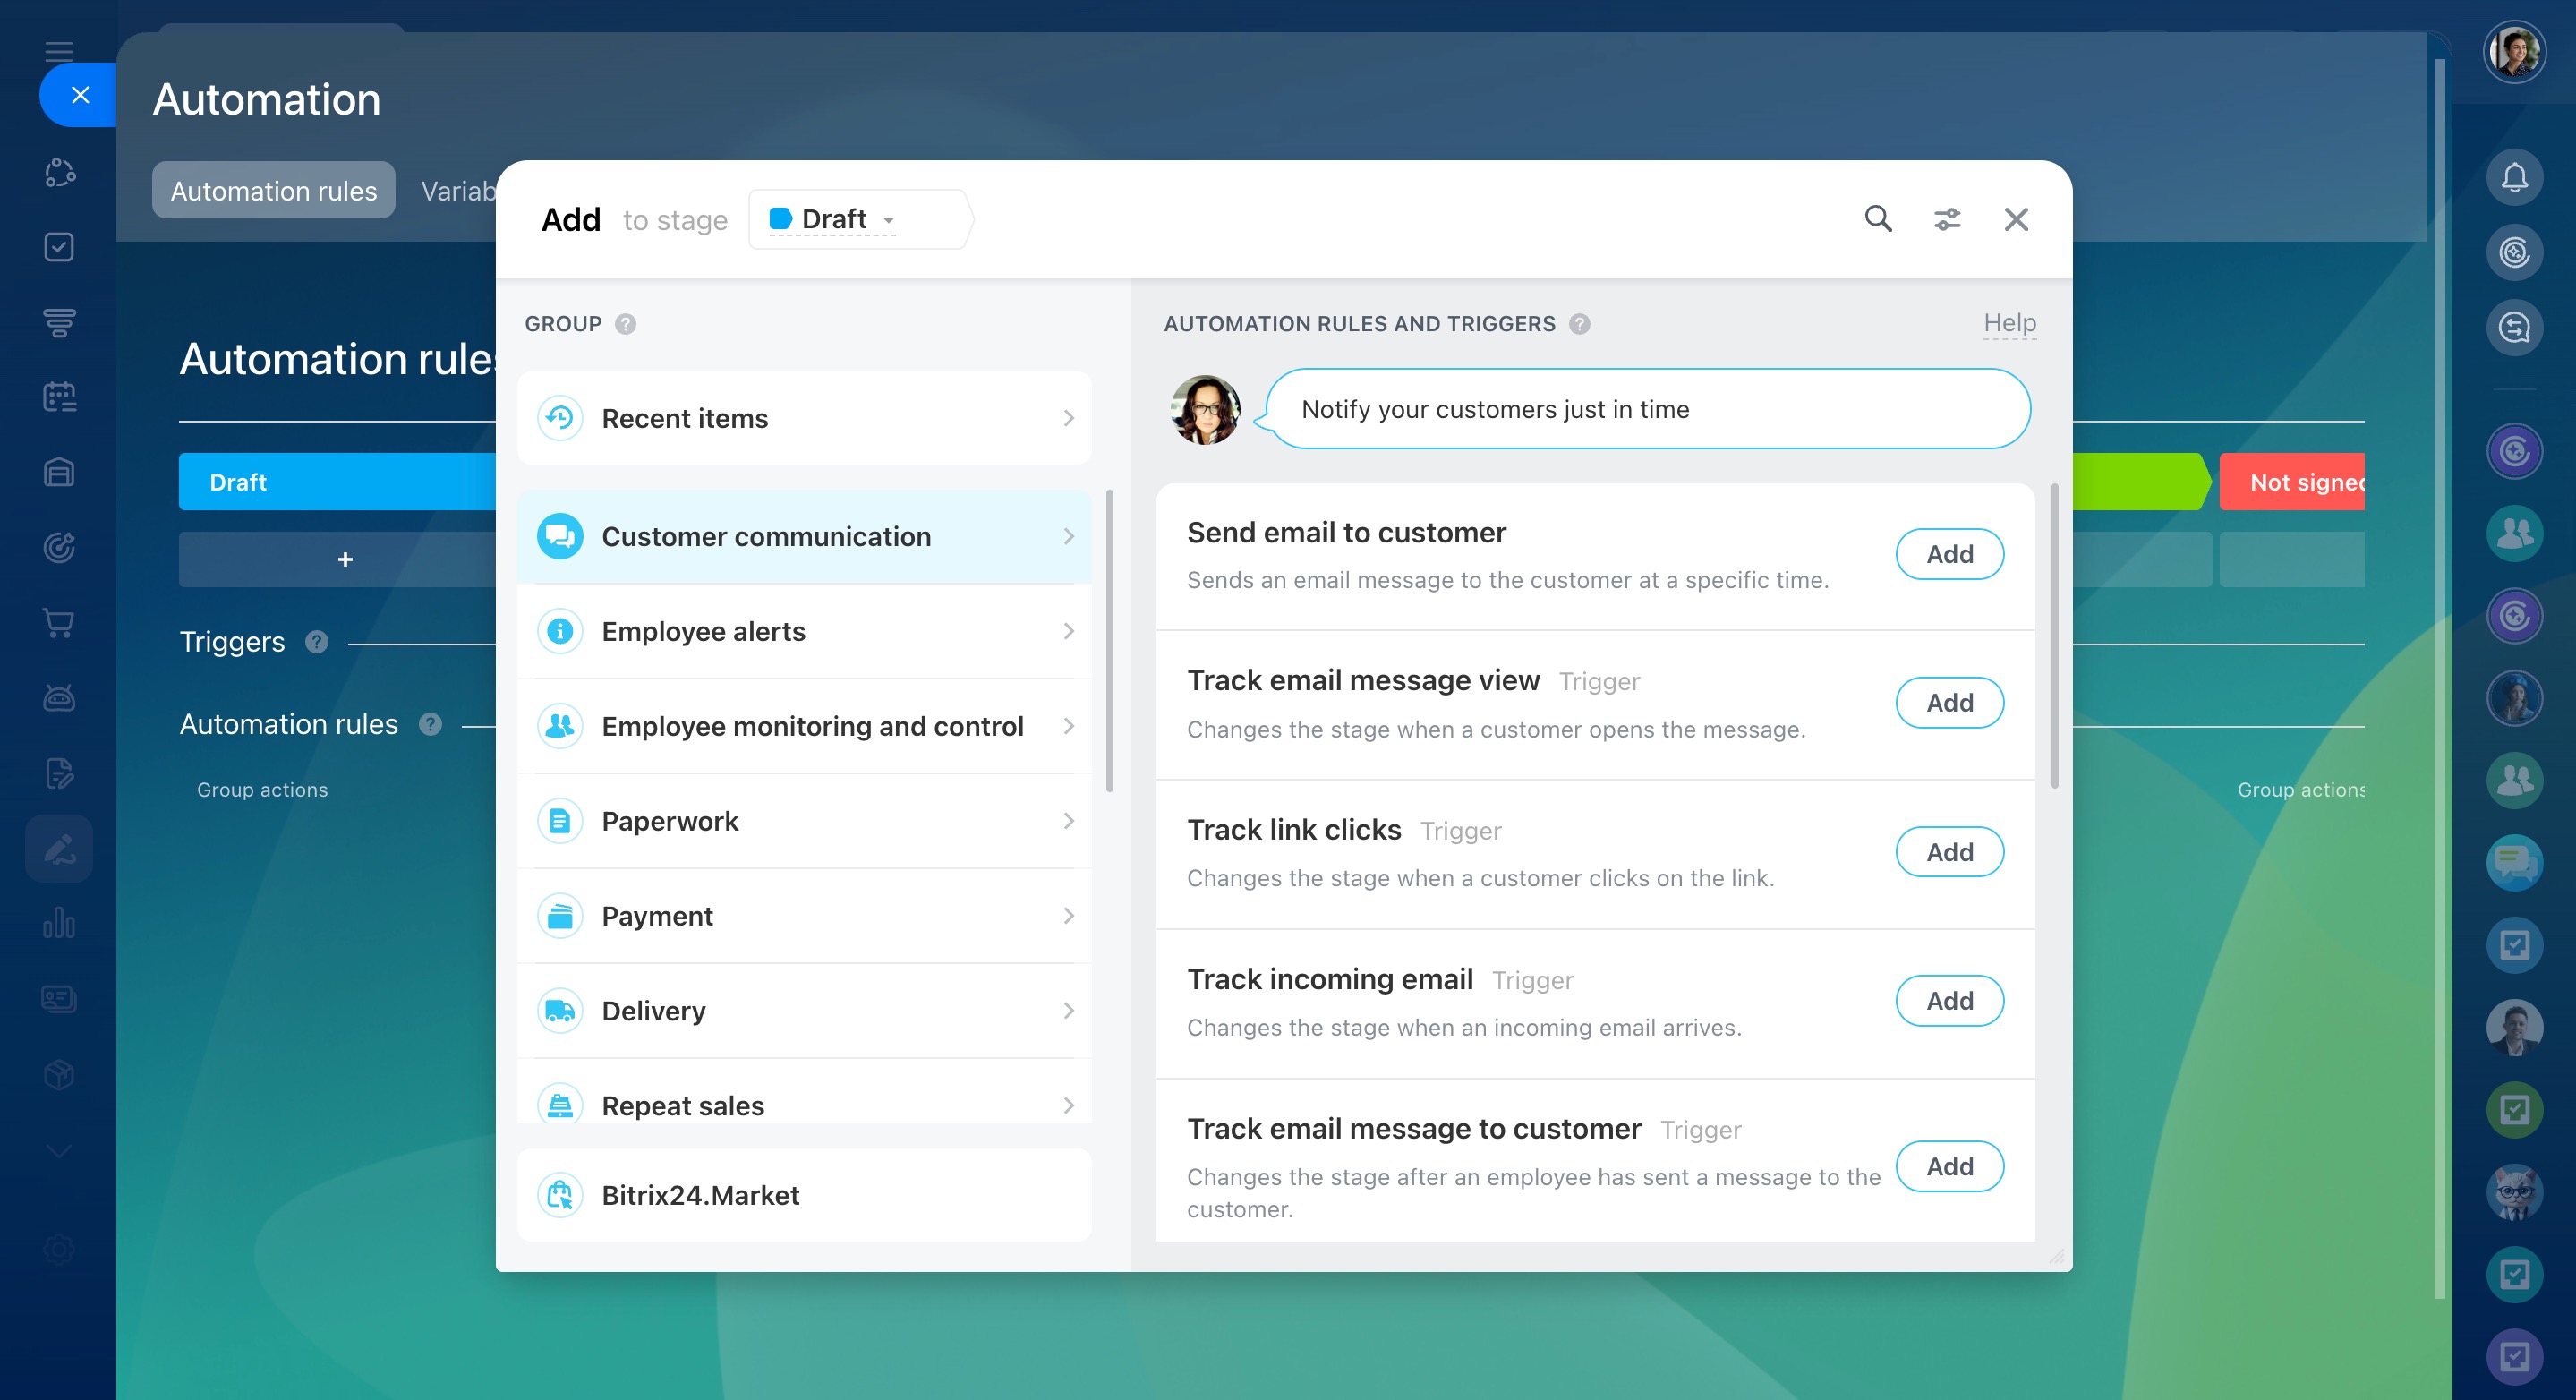Add Track incoming email trigger

pyautogui.click(x=1949, y=1001)
